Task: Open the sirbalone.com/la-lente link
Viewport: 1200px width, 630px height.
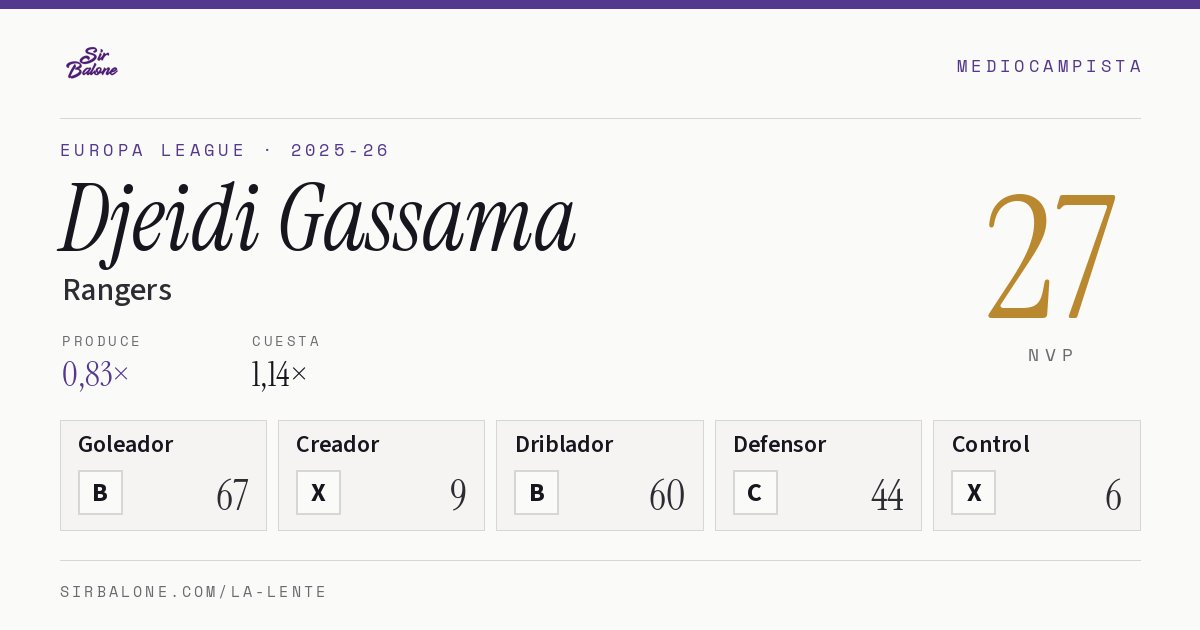Action: pyautogui.click(x=194, y=592)
